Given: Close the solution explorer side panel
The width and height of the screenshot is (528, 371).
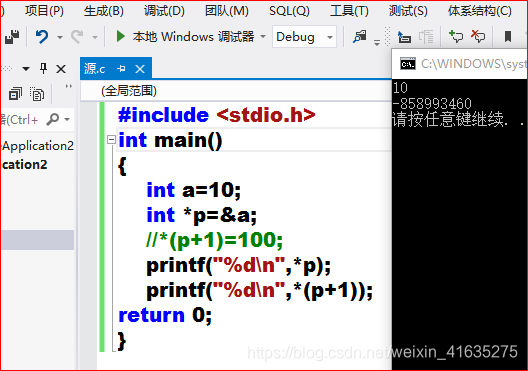Looking at the screenshot, I should point(61,69).
